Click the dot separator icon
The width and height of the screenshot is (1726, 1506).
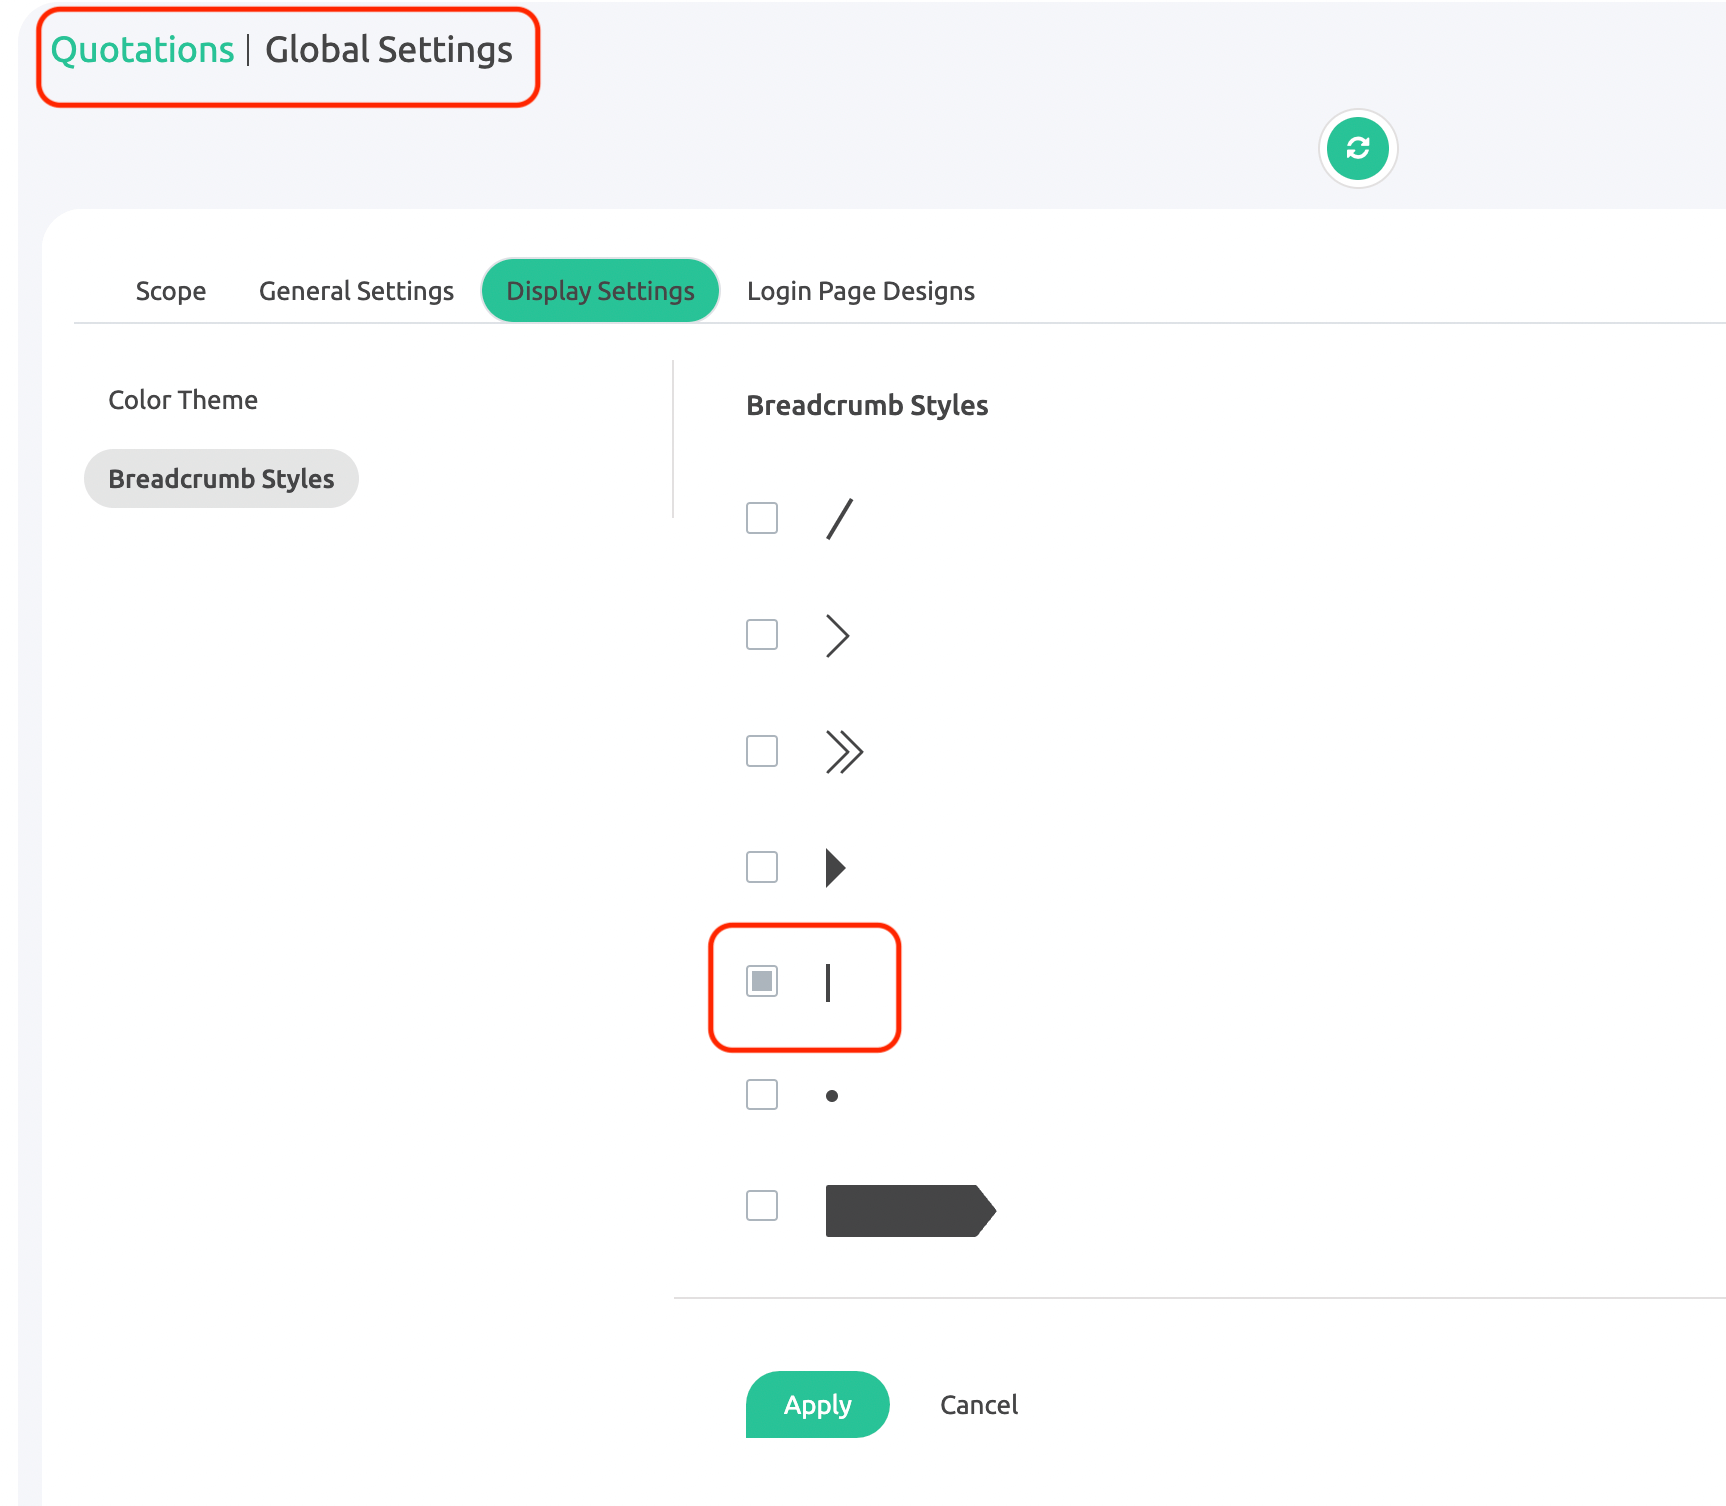pos(832,1096)
